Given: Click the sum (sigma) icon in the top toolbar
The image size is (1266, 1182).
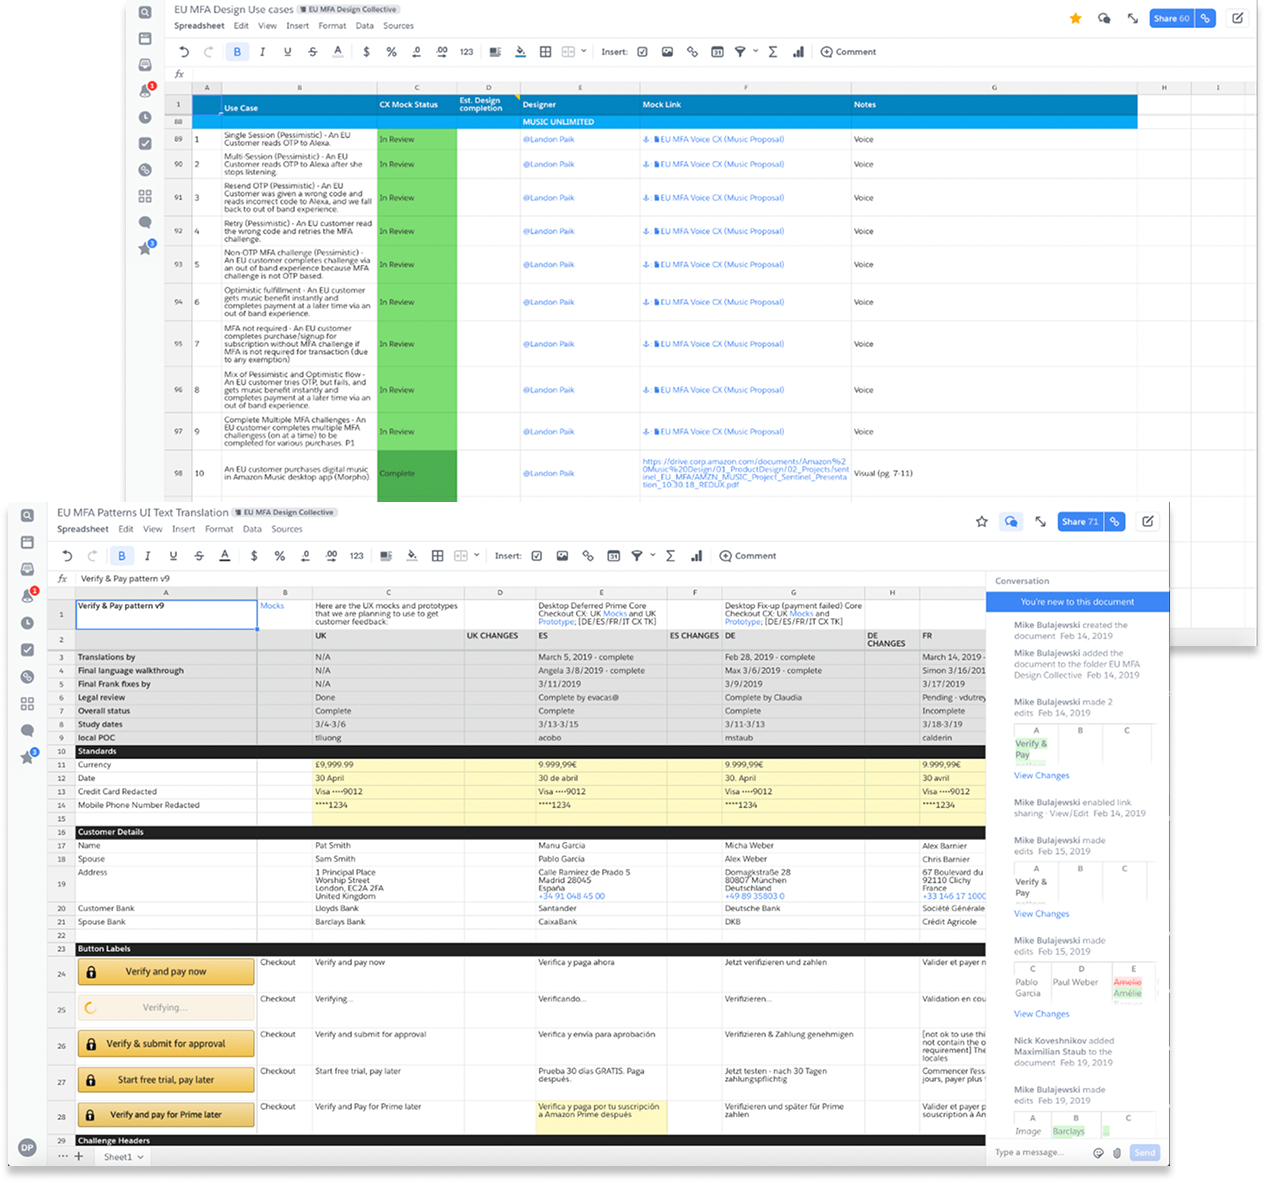Looking at the screenshot, I should 773,52.
